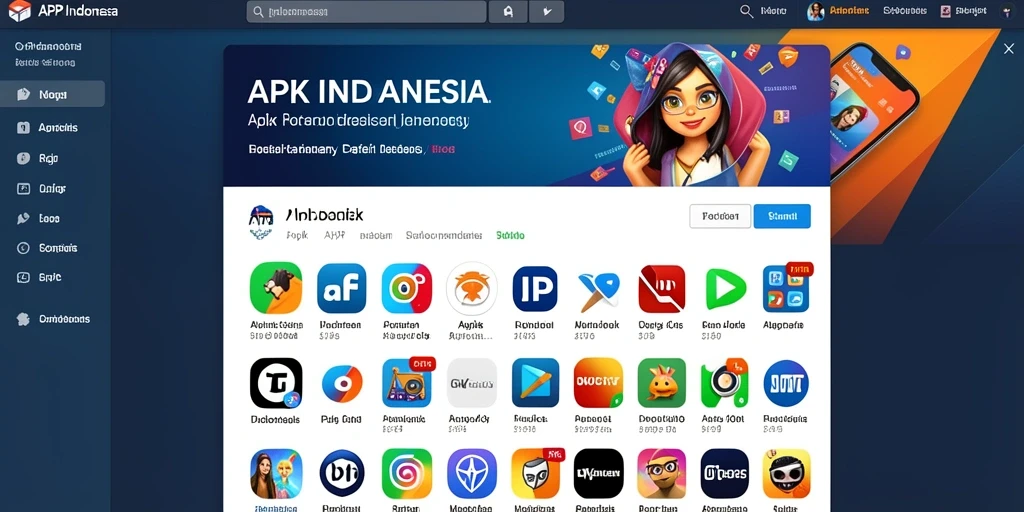The image size is (1024, 512).
Task: Click the magnifier icon in top-right navigation
Action: (x=746, y=11)
